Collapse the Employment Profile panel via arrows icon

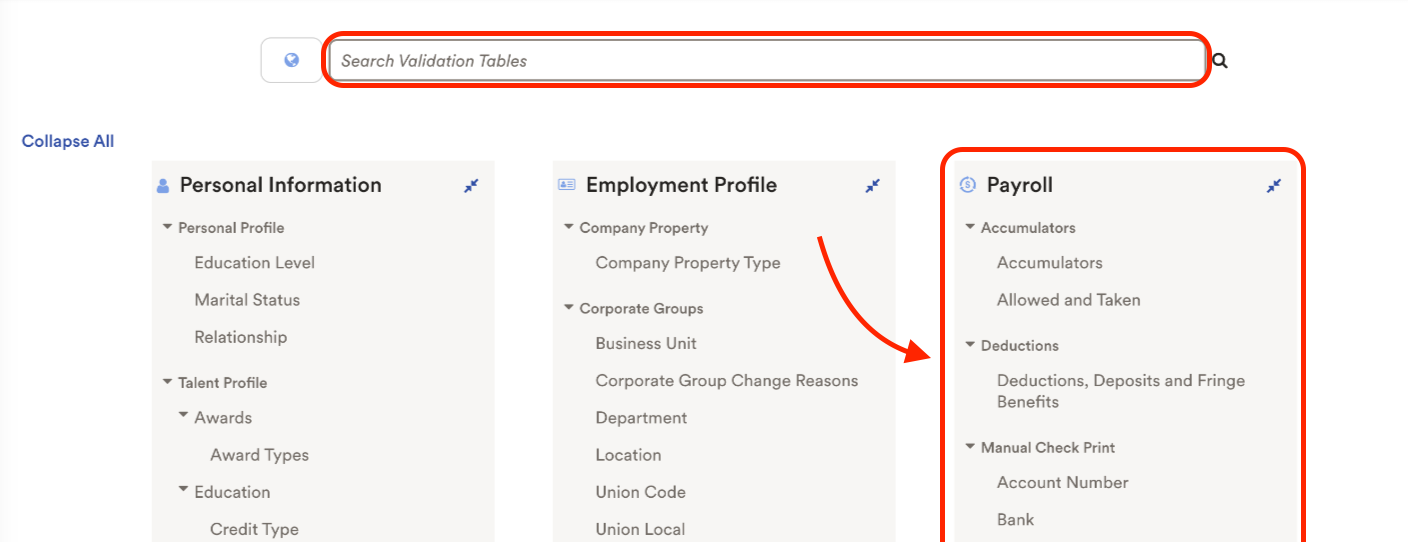873,185
